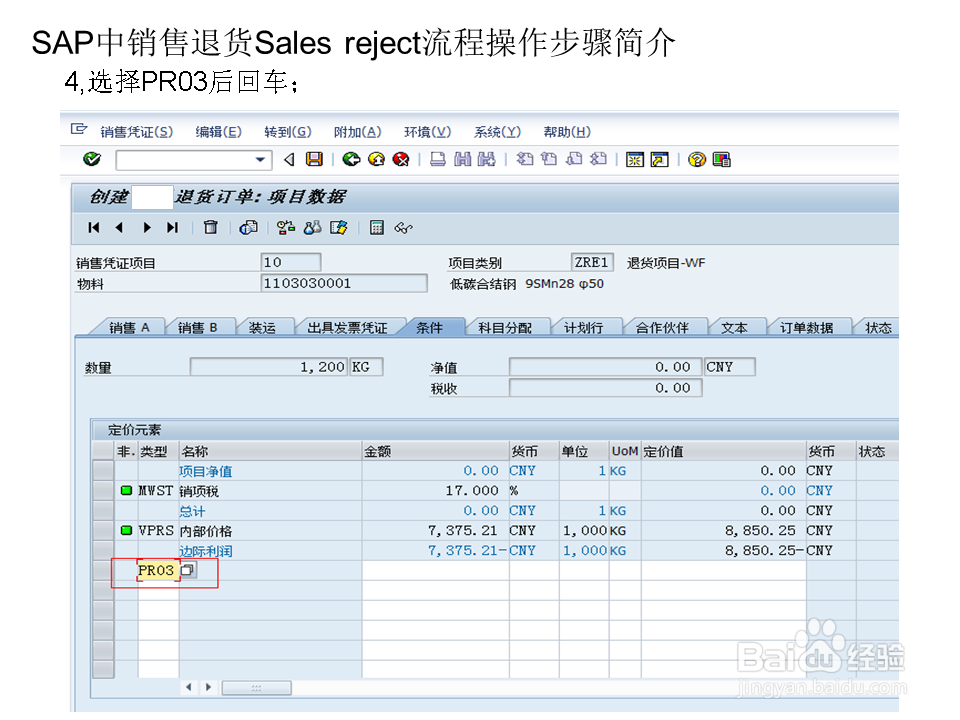Viewport: 960px width, 720px height.
Task: Click the flasks analysis icon
Action: point(312,228)
